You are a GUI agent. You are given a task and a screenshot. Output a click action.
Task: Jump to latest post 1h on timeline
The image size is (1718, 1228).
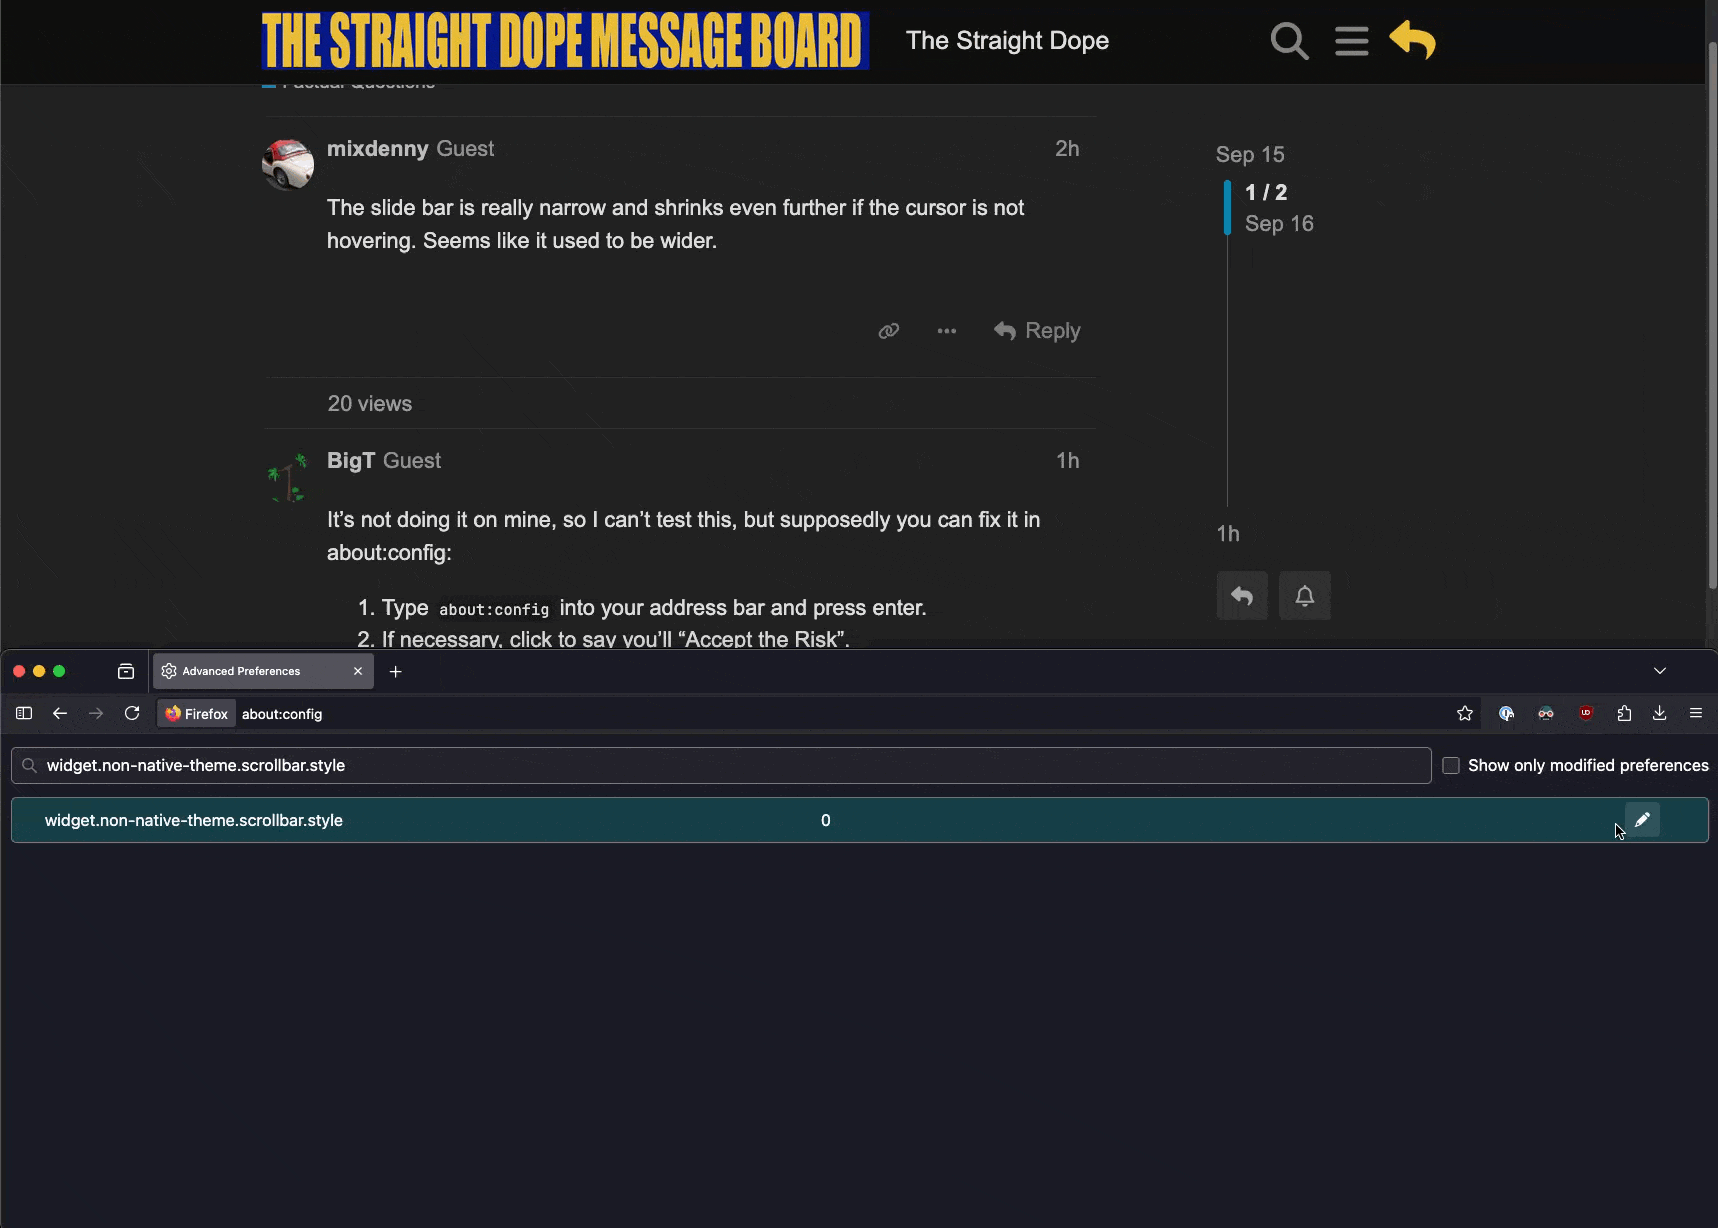[x=1228, y=534]
